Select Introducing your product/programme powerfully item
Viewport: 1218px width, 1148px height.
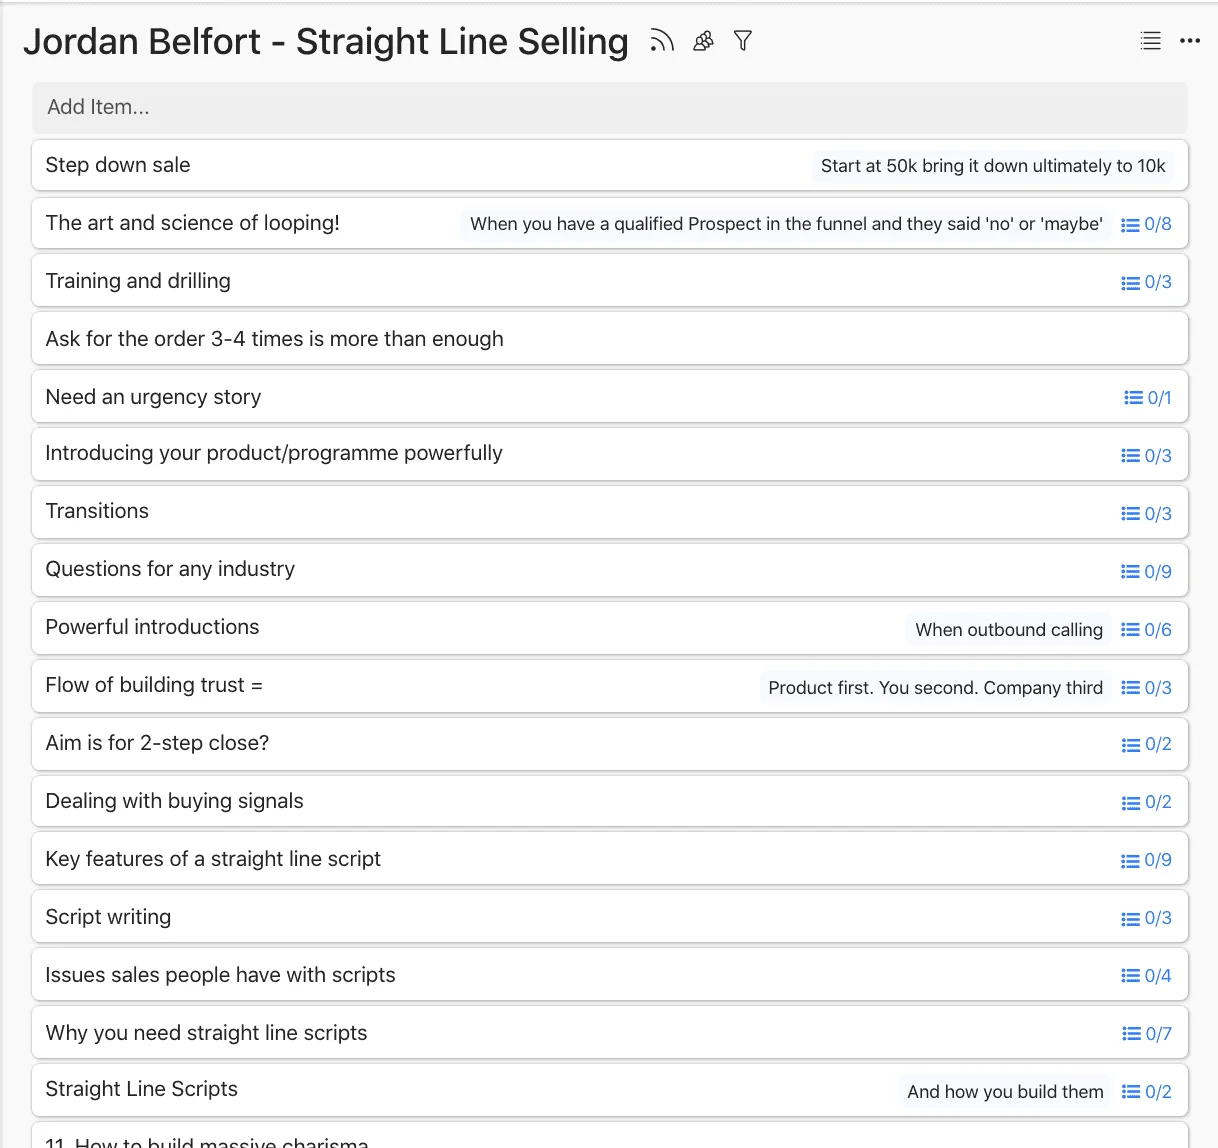point(610,454)
